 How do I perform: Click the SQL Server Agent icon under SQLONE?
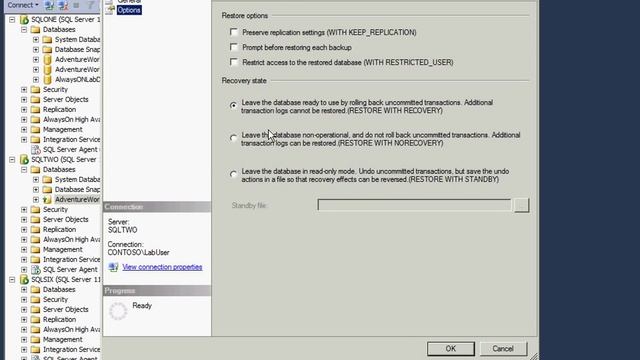click(36, 150)
